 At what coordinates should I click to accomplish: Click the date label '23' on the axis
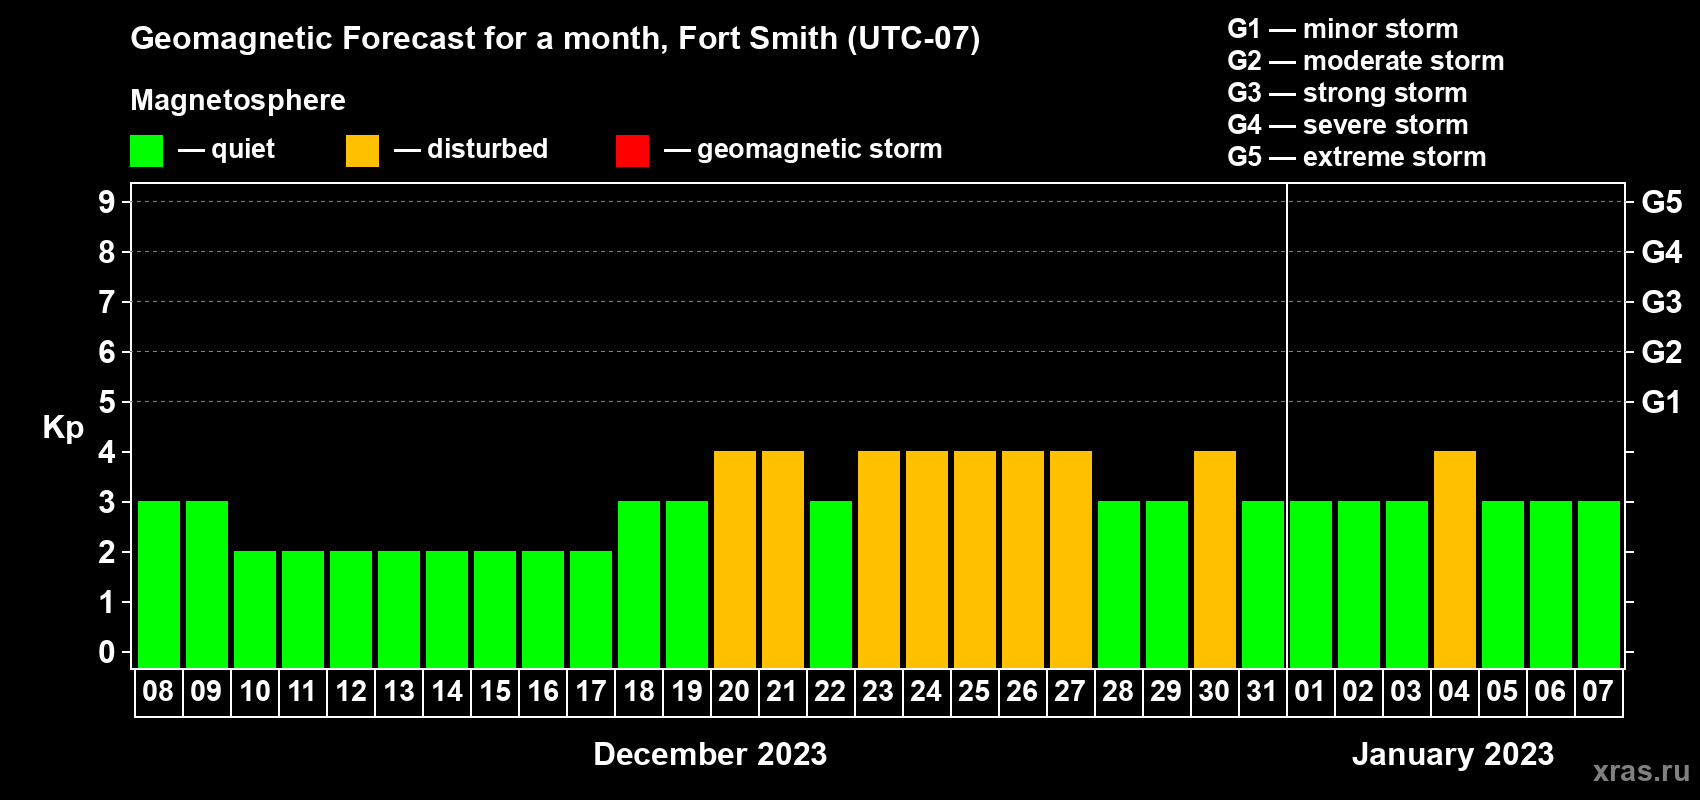click(878, 691)
